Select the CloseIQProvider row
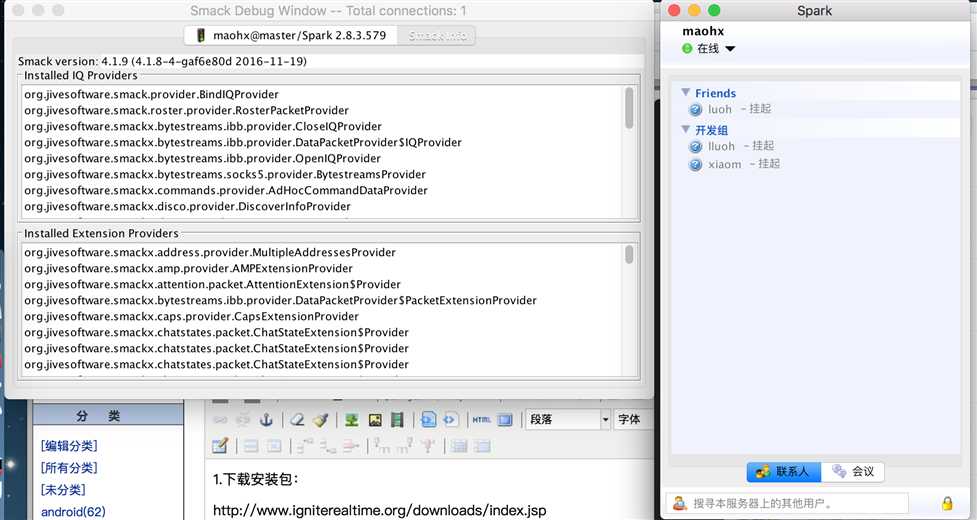The height and width of the screenshot is (520, 977). [x=322, y=126]
